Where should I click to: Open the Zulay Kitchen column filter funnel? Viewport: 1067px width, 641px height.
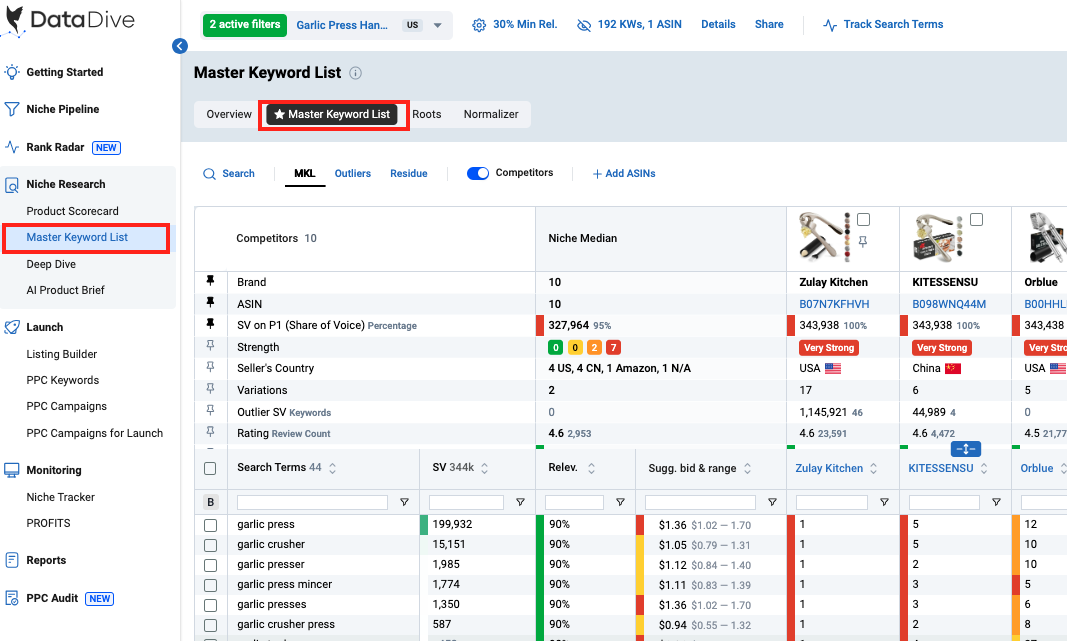coord(885,502)
